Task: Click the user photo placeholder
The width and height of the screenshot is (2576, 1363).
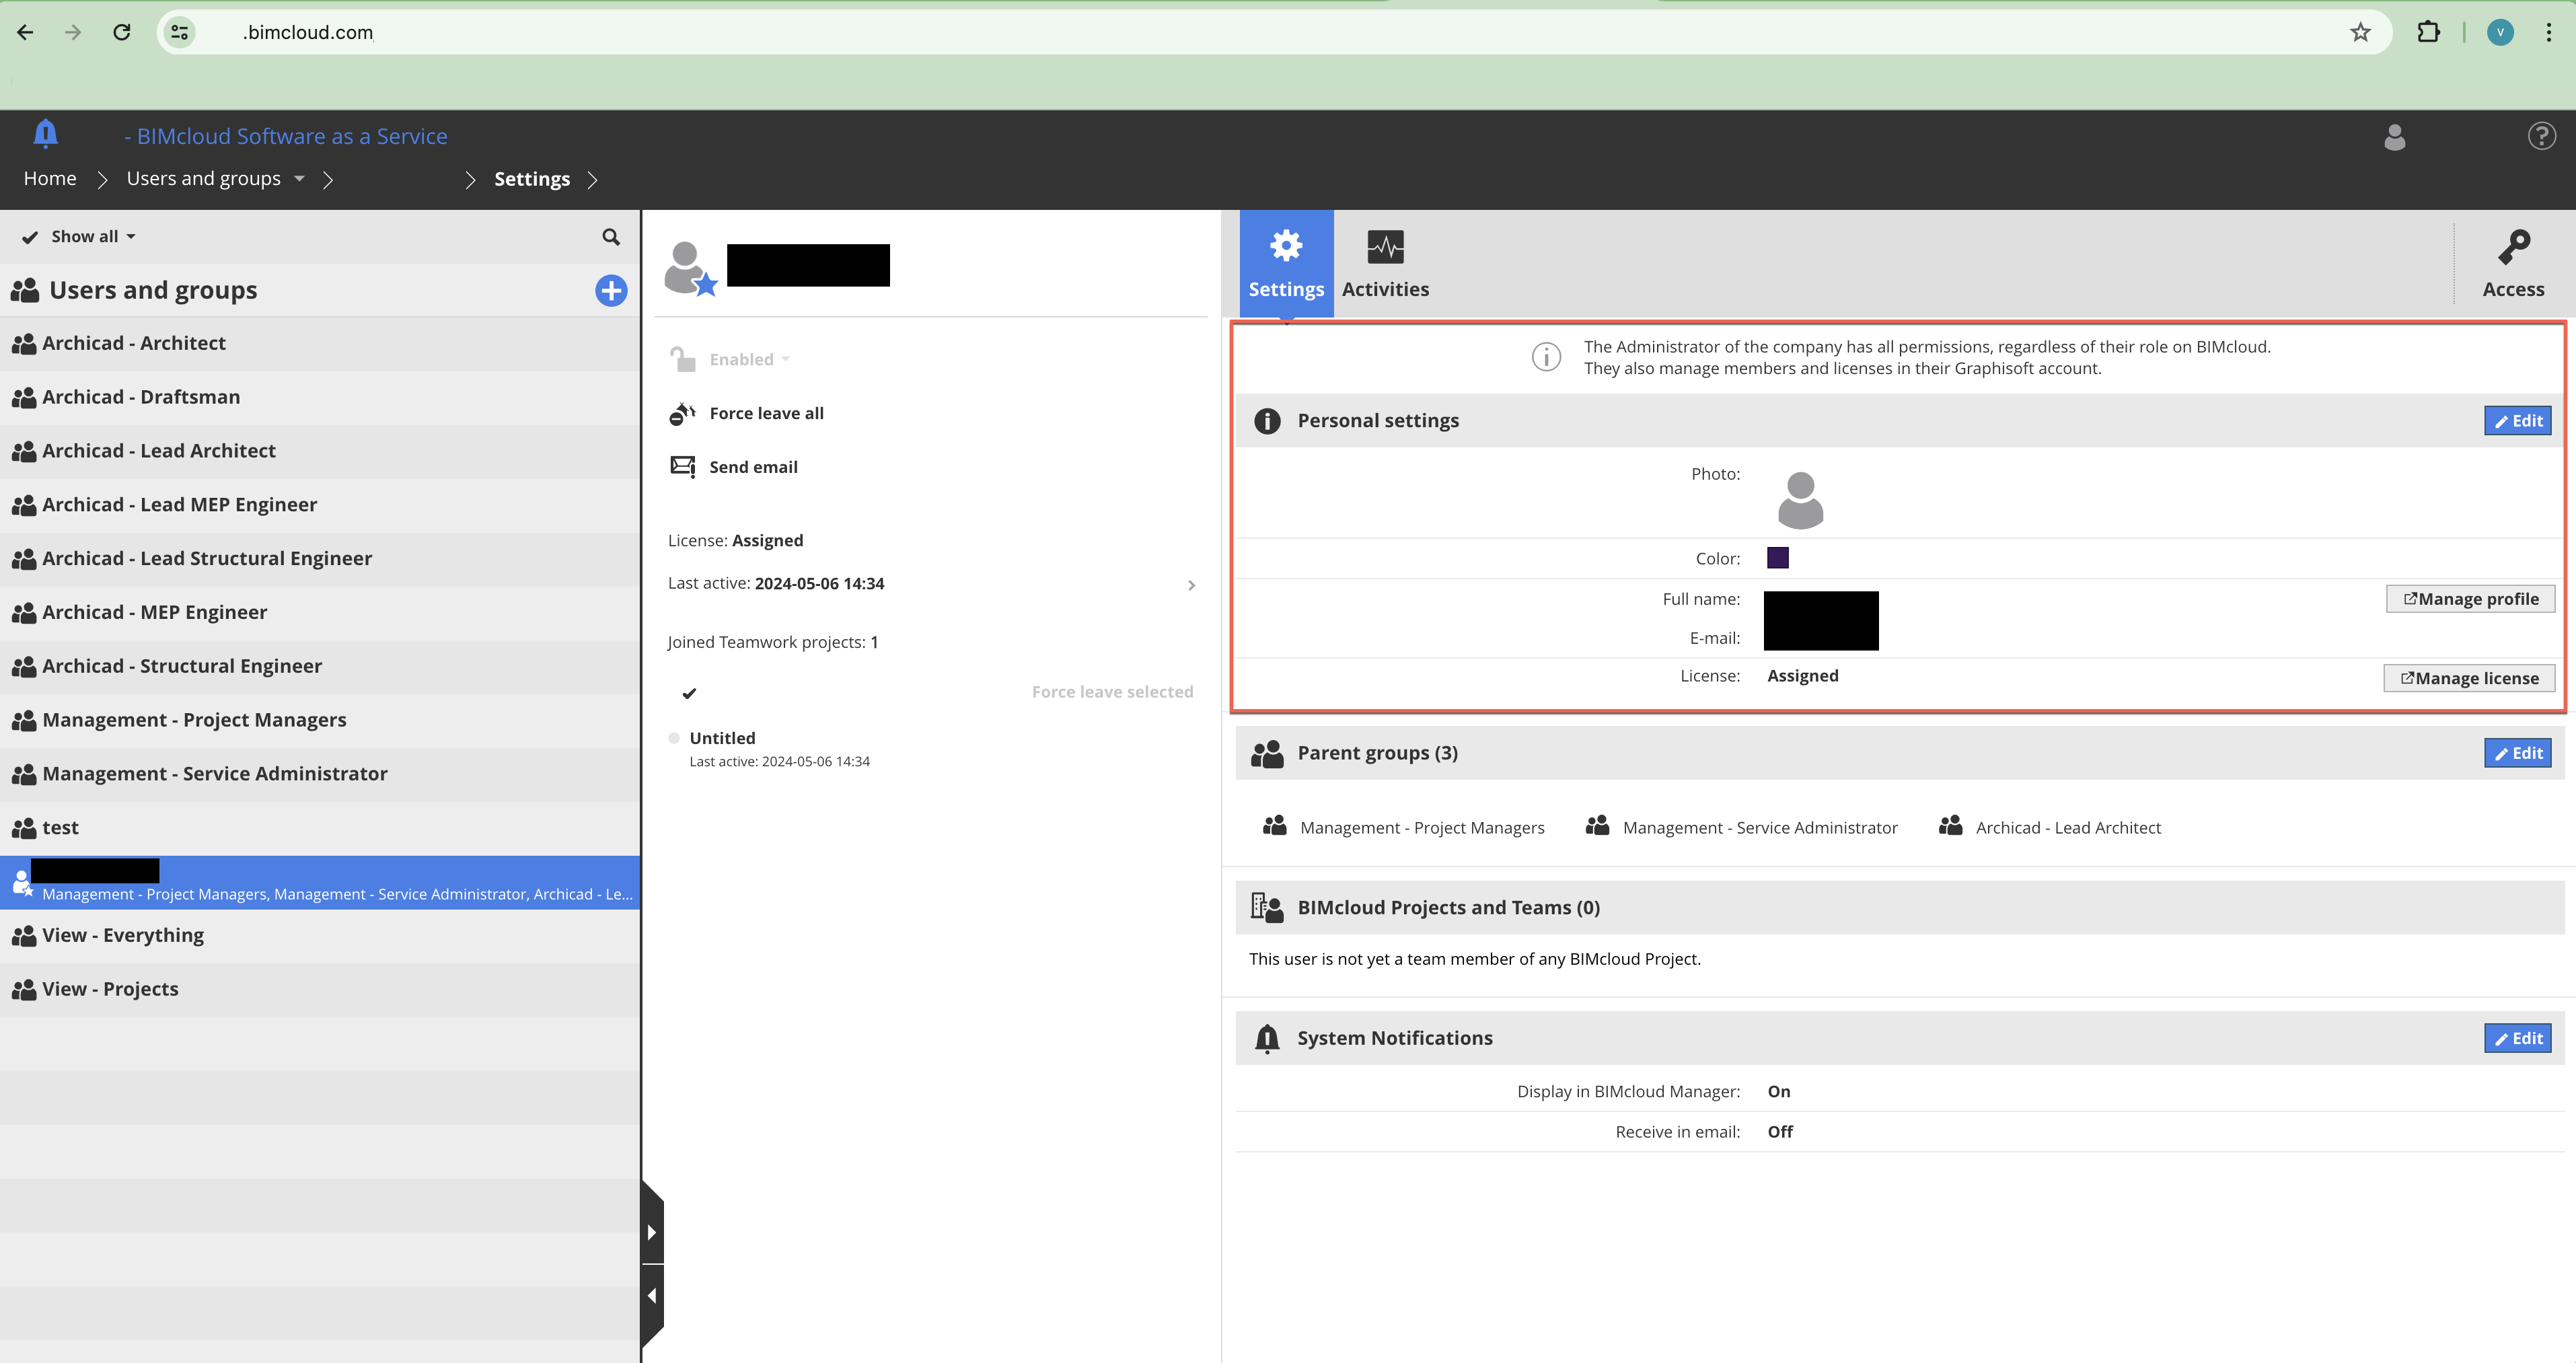Action: pos(1800,500)
